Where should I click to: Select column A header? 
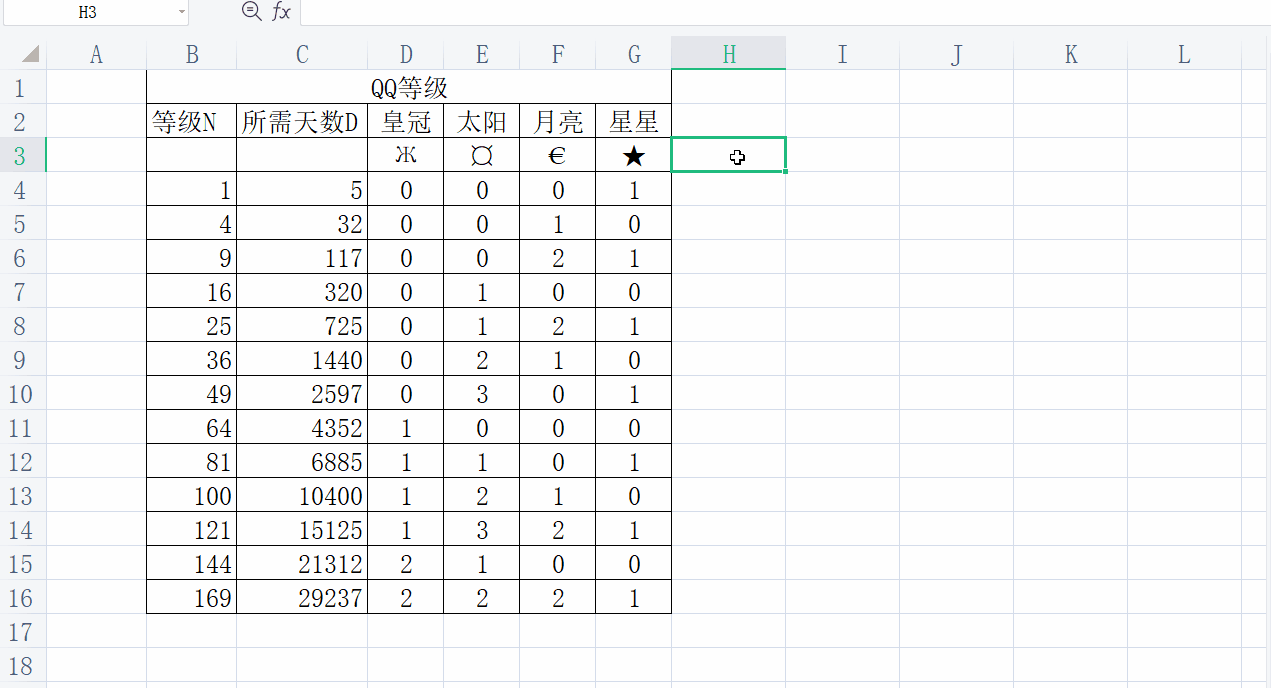[96, 54]
